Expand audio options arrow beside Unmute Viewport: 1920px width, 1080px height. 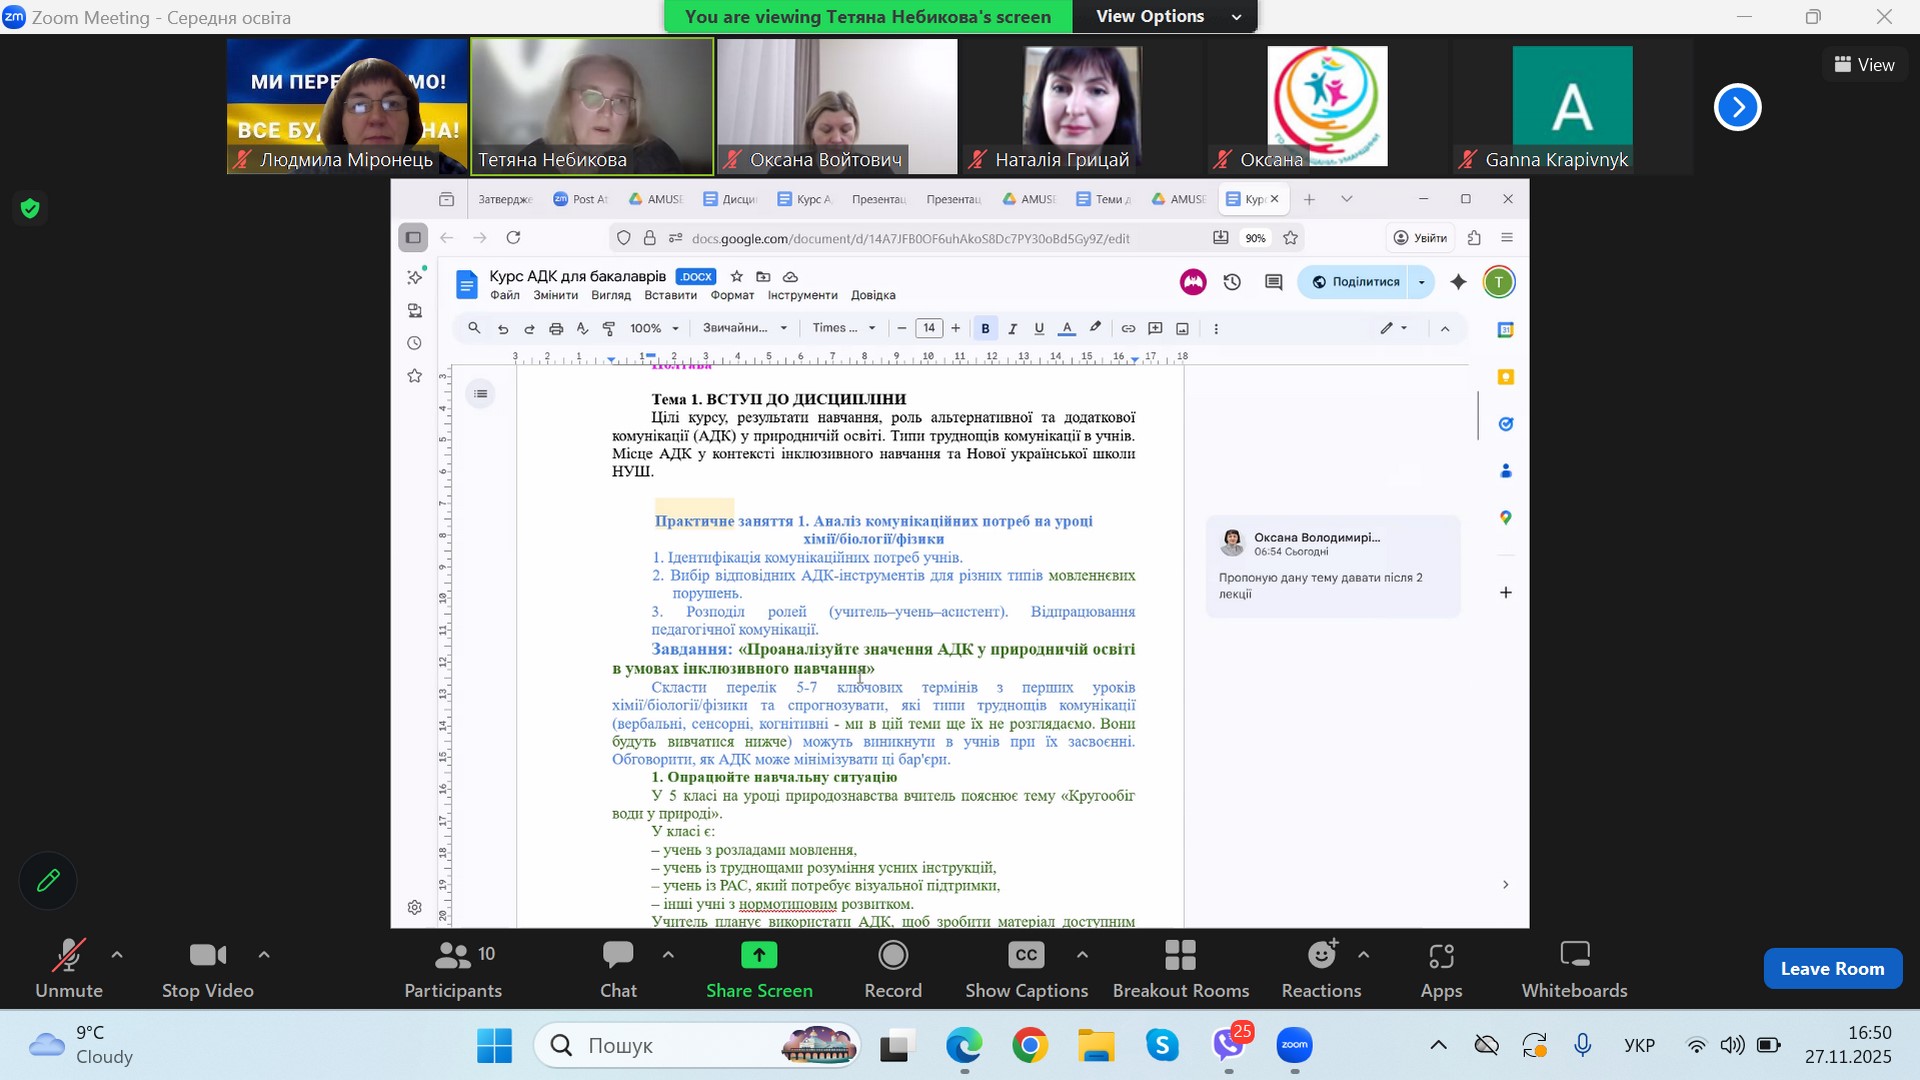tap(117, 955)
